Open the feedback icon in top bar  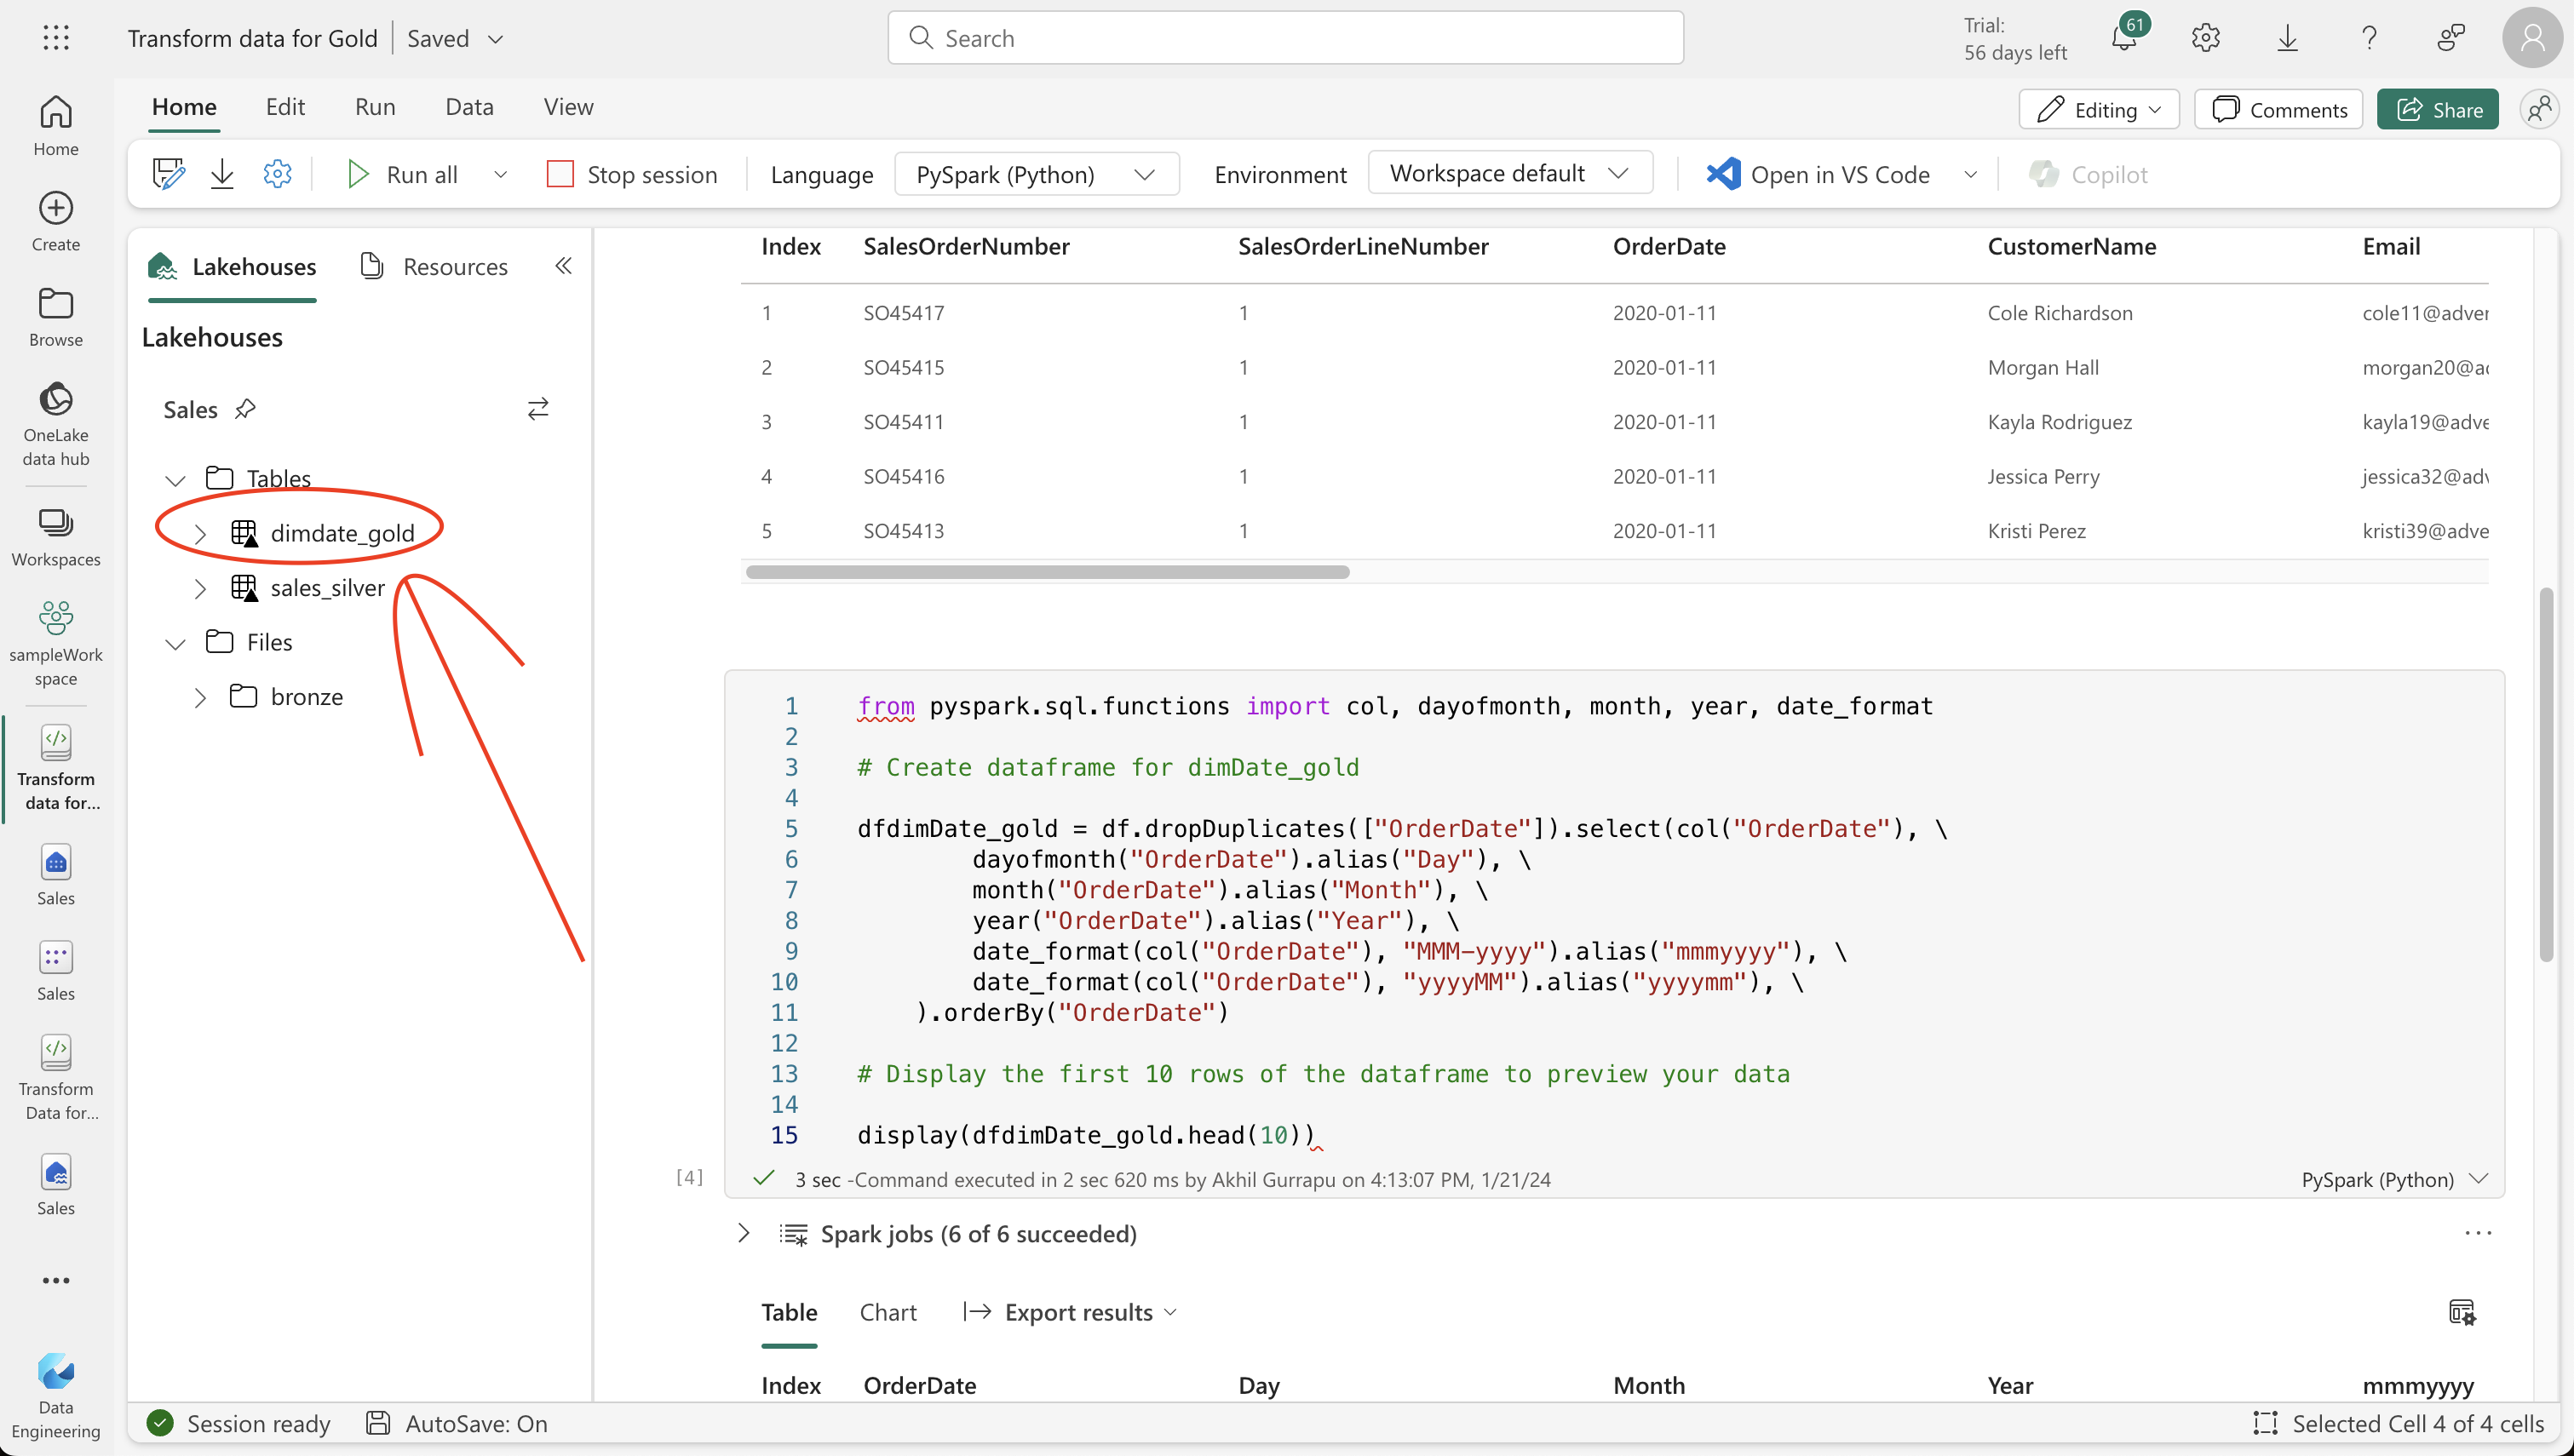(2451, 38)
